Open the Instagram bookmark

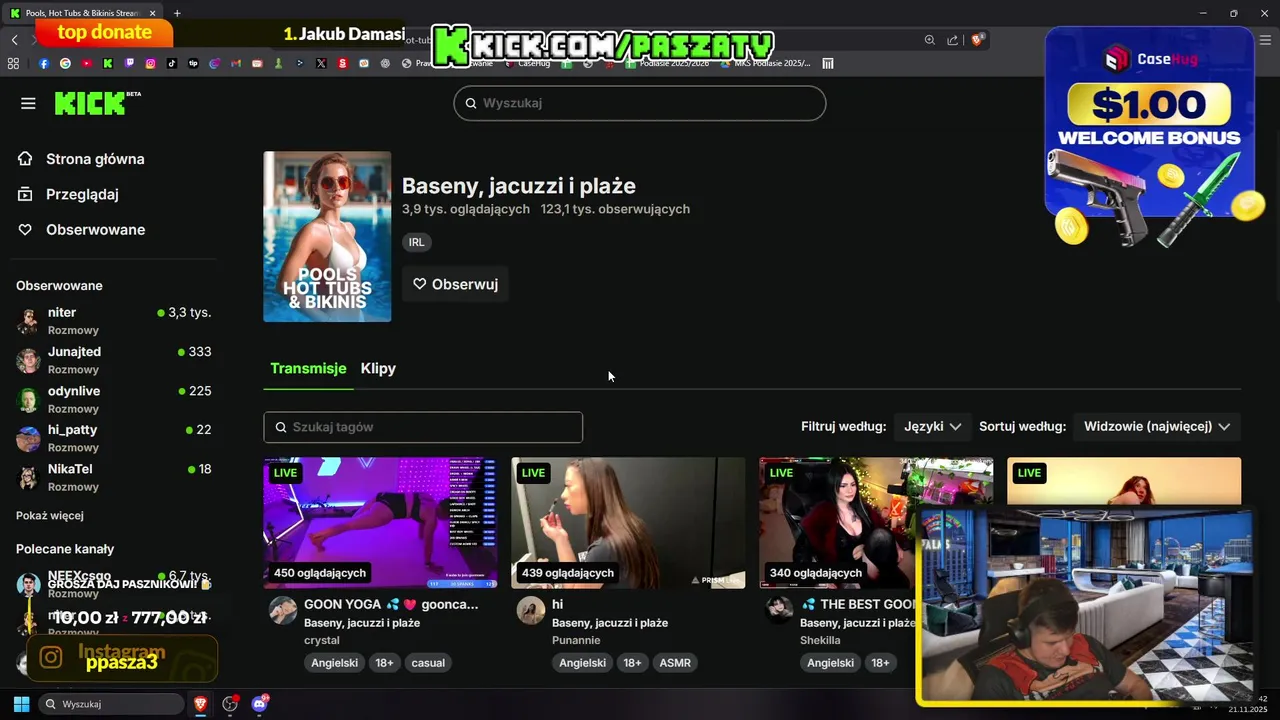point(150,63)
